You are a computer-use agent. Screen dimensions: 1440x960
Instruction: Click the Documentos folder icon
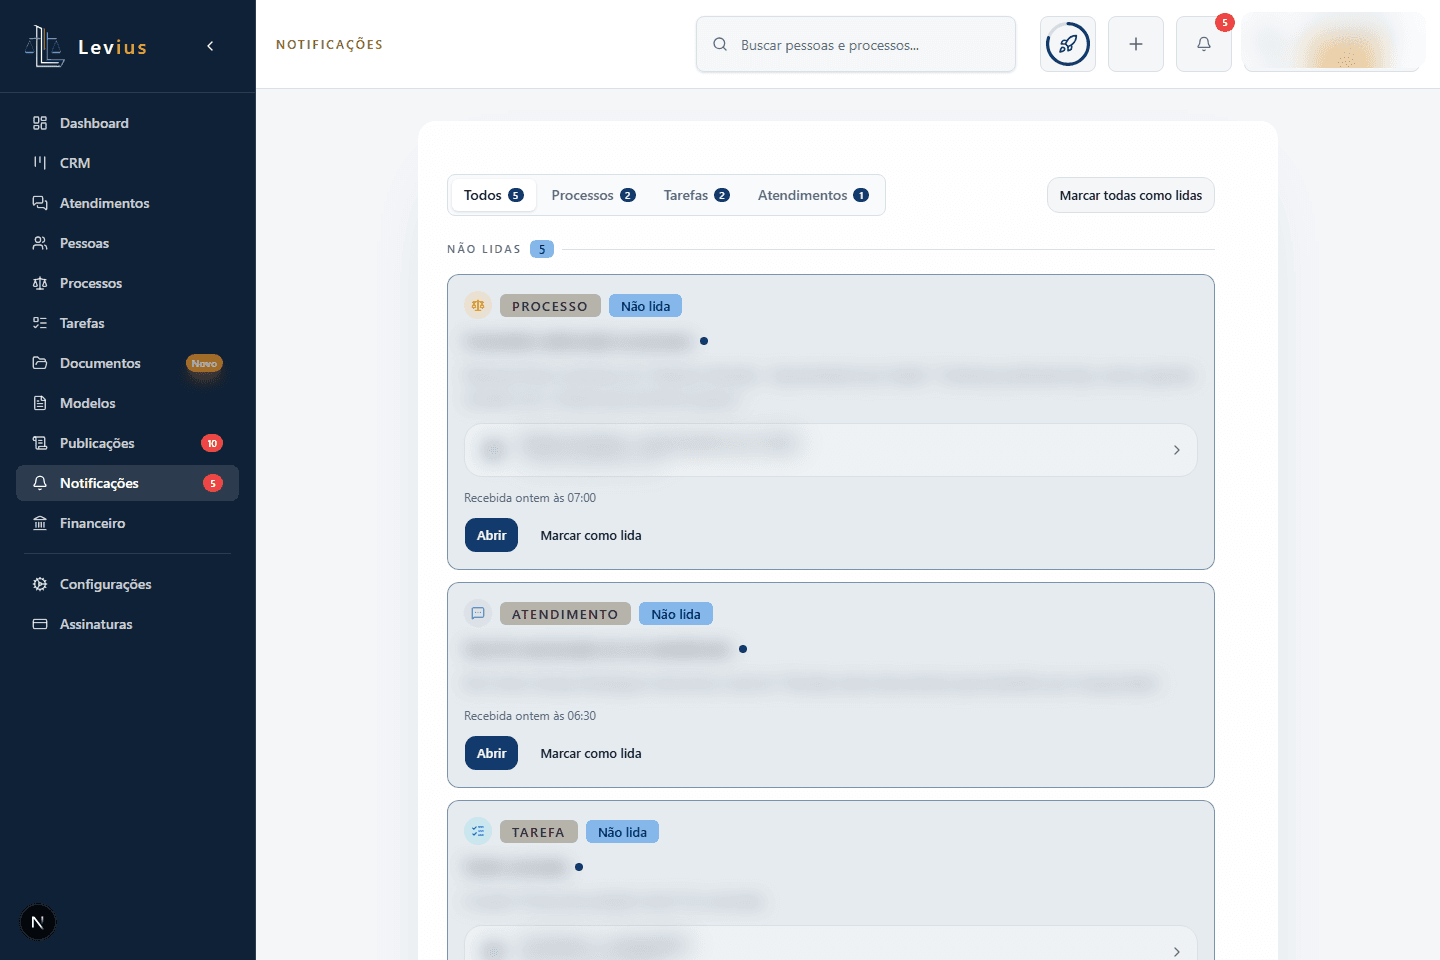click(x=40, y=363)
